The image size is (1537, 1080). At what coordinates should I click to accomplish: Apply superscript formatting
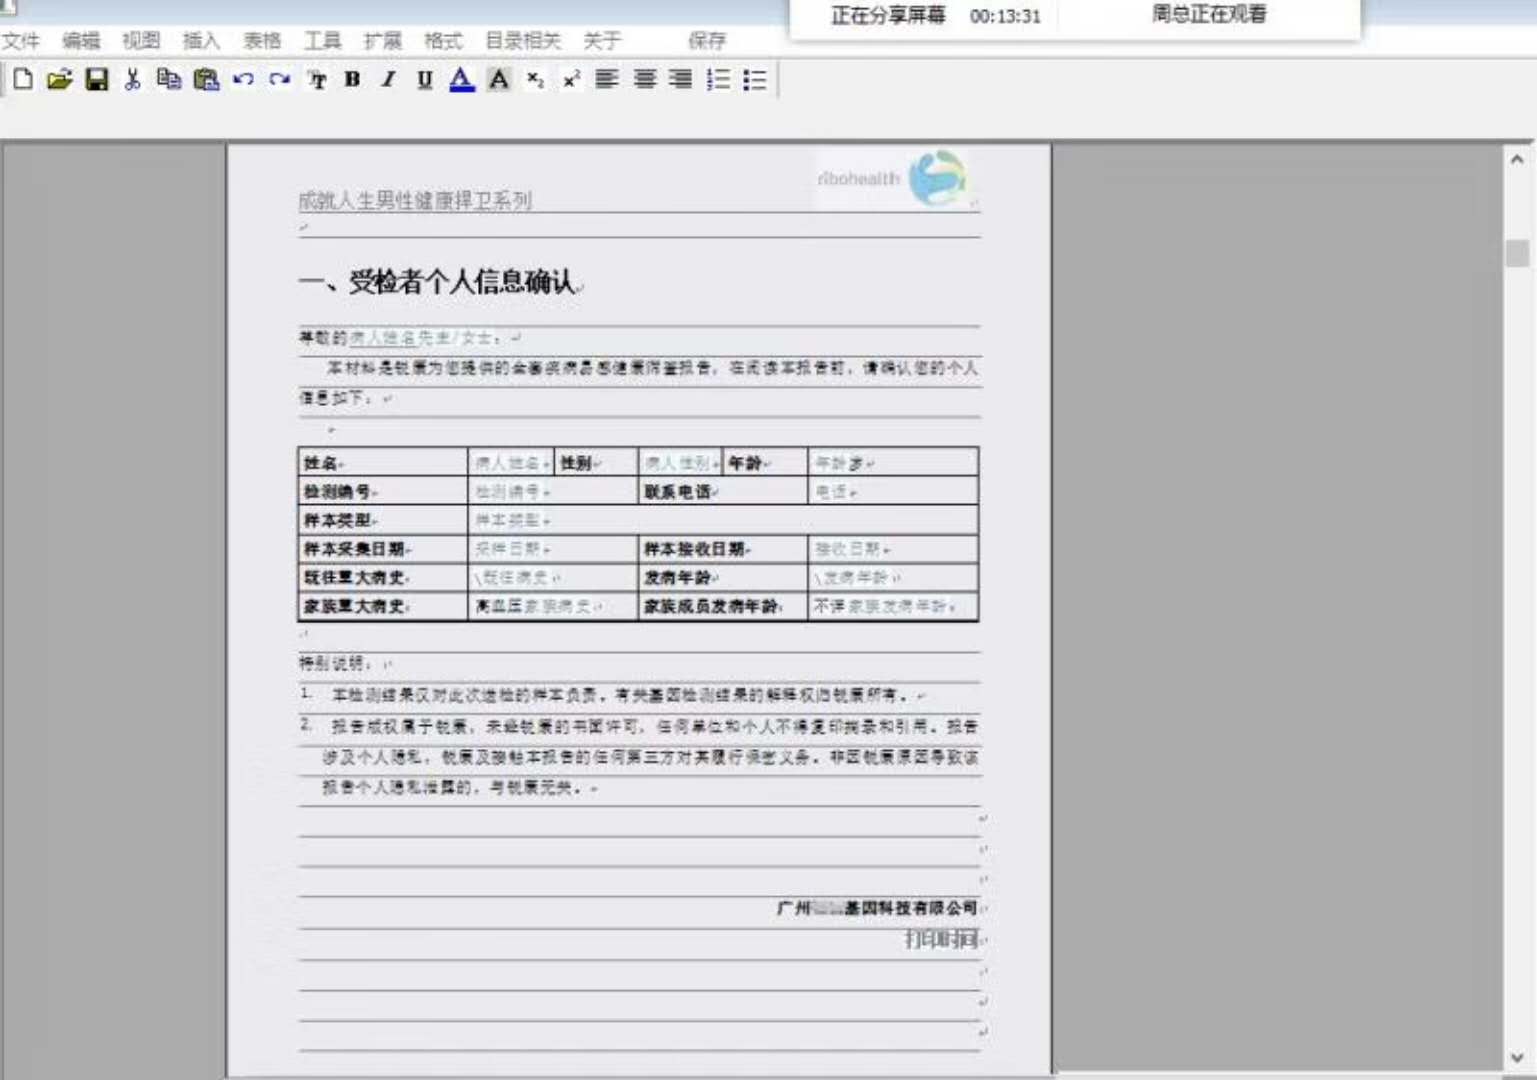tap(571, 80)
